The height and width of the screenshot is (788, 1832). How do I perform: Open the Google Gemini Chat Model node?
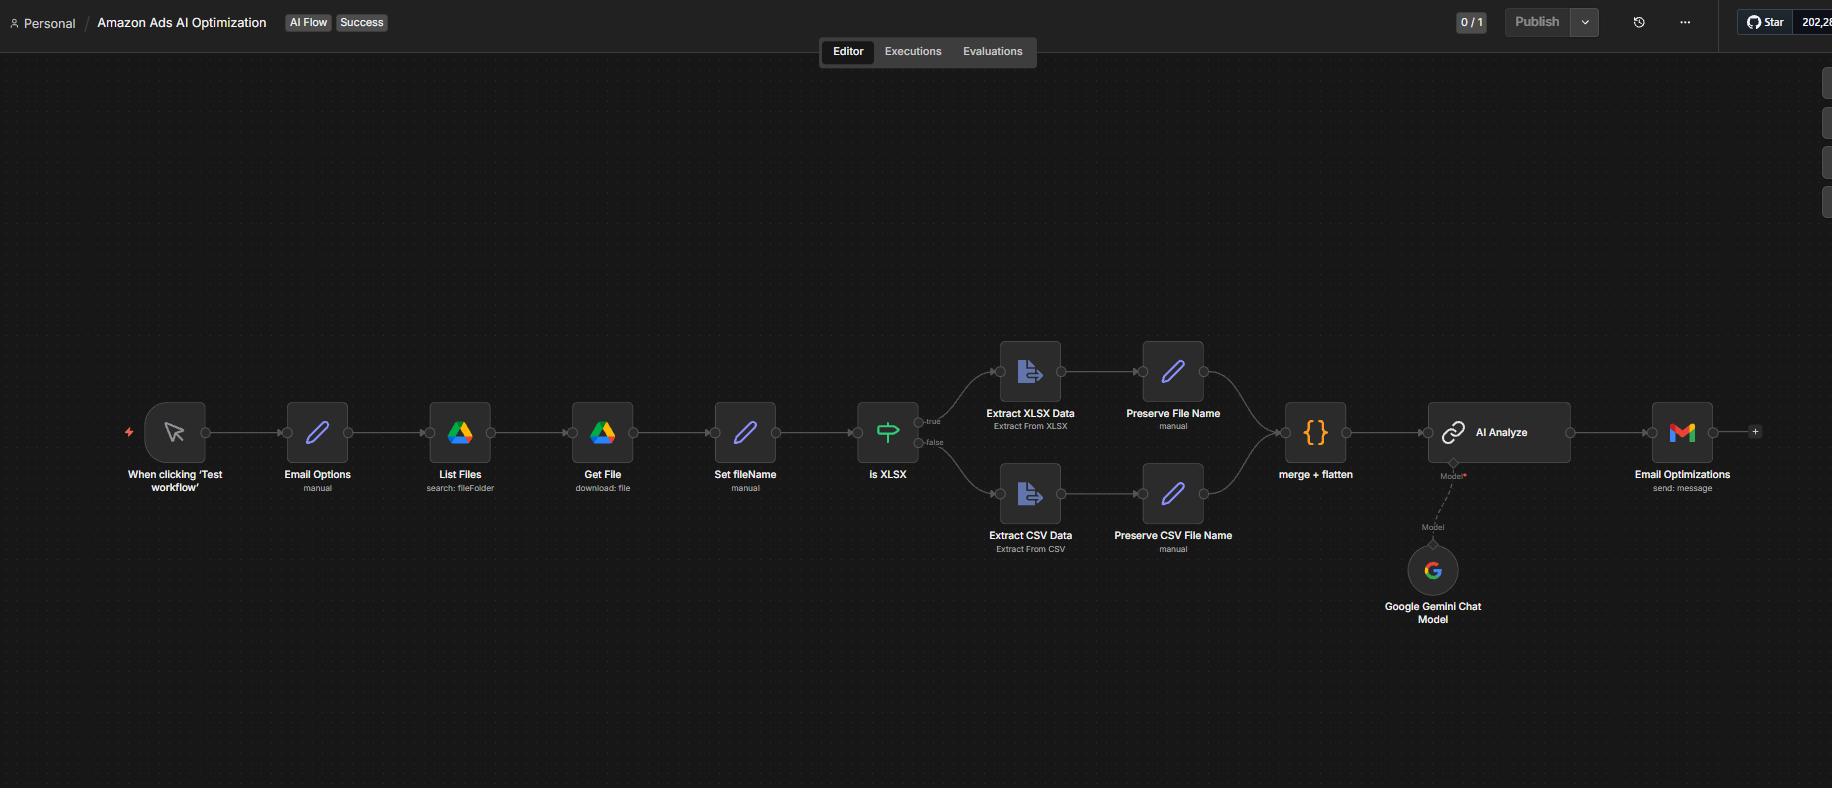coord(1433,570)
